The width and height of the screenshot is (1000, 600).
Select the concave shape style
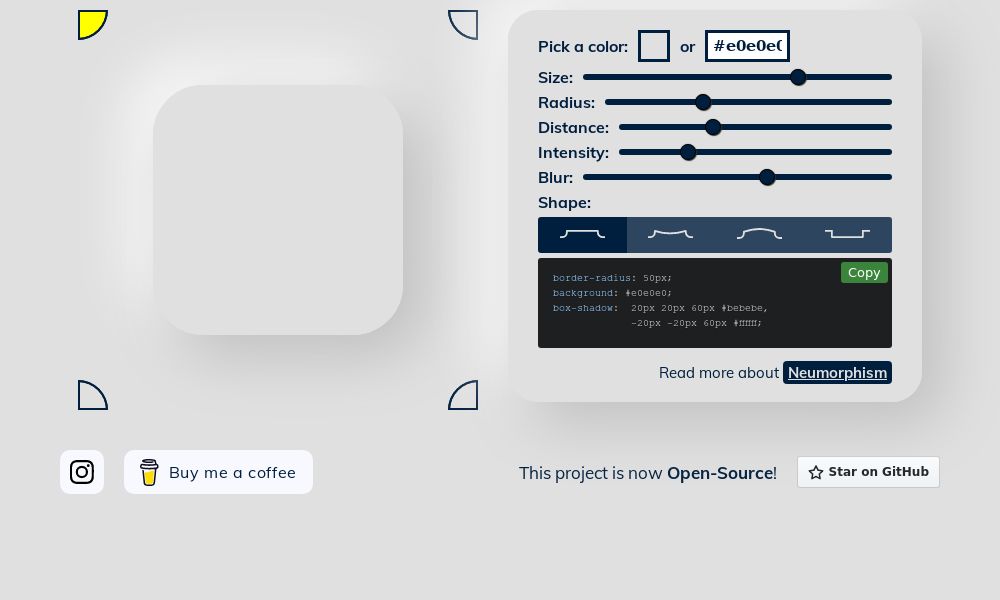point(670,235)
